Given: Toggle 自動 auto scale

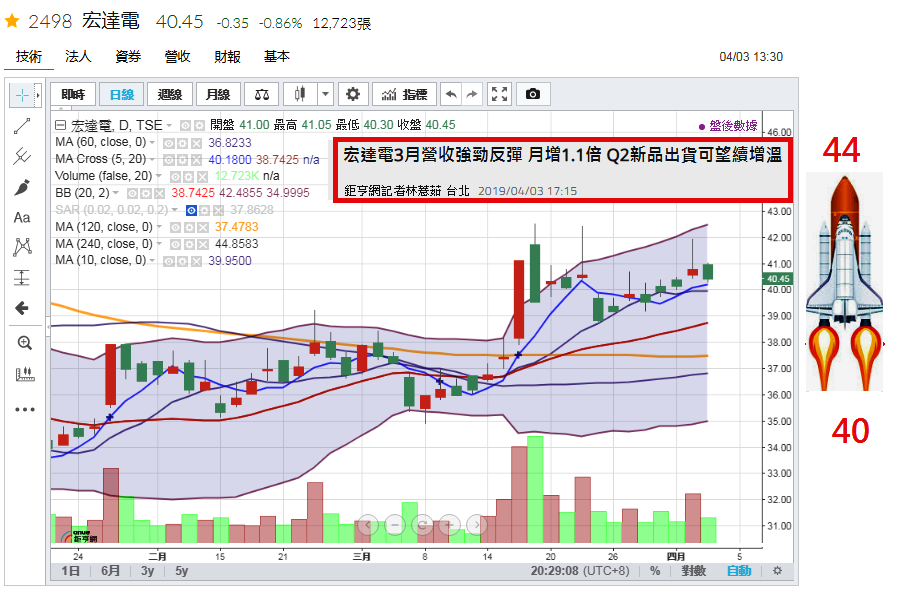Looking at the screenshot, I should [x=739, y=571].
